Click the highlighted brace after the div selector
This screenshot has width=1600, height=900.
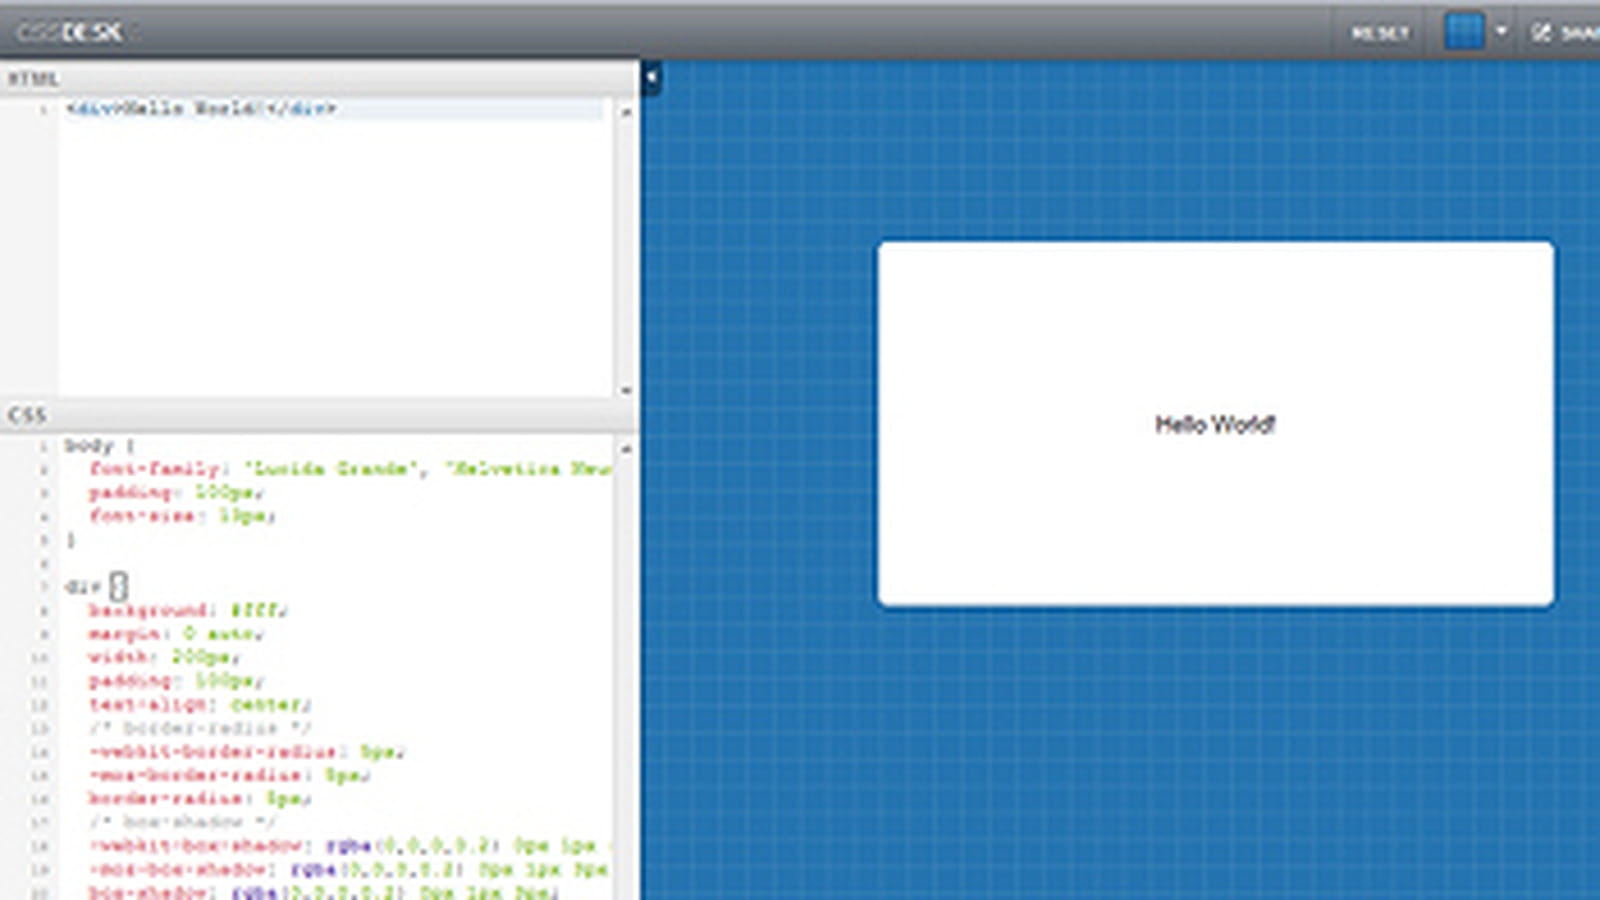[x=119, y=586]
